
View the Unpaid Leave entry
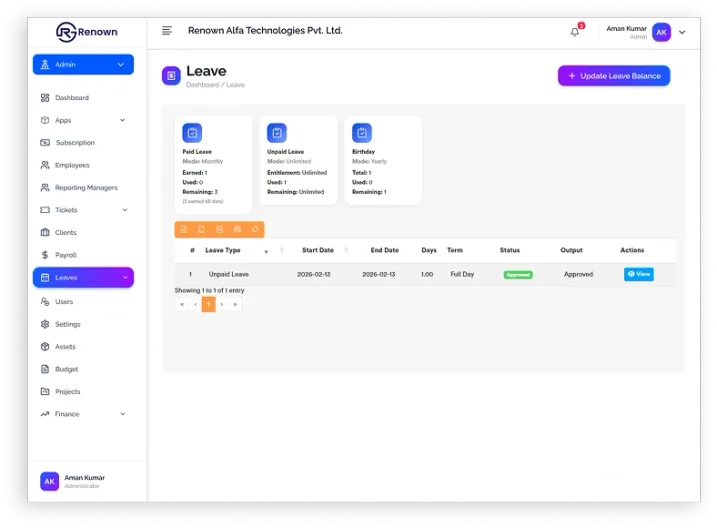638,274
